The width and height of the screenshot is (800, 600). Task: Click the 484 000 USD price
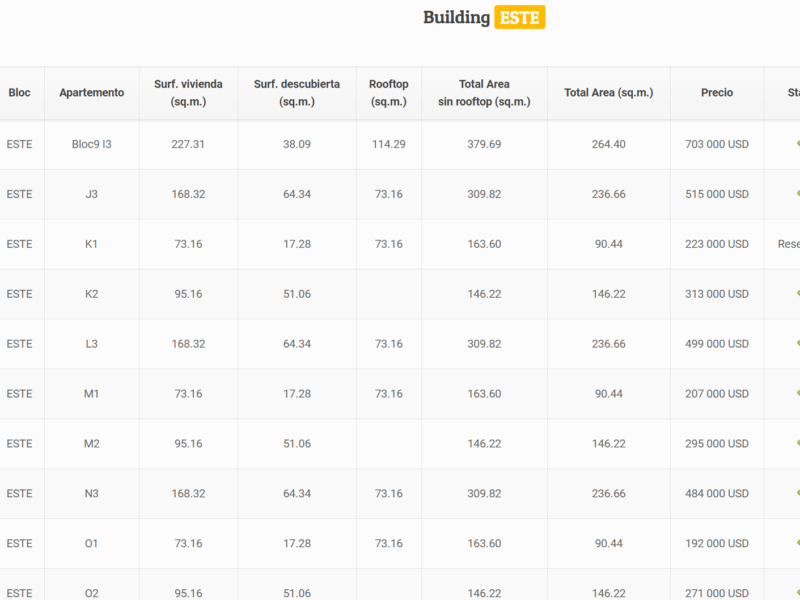pos(717,494)
